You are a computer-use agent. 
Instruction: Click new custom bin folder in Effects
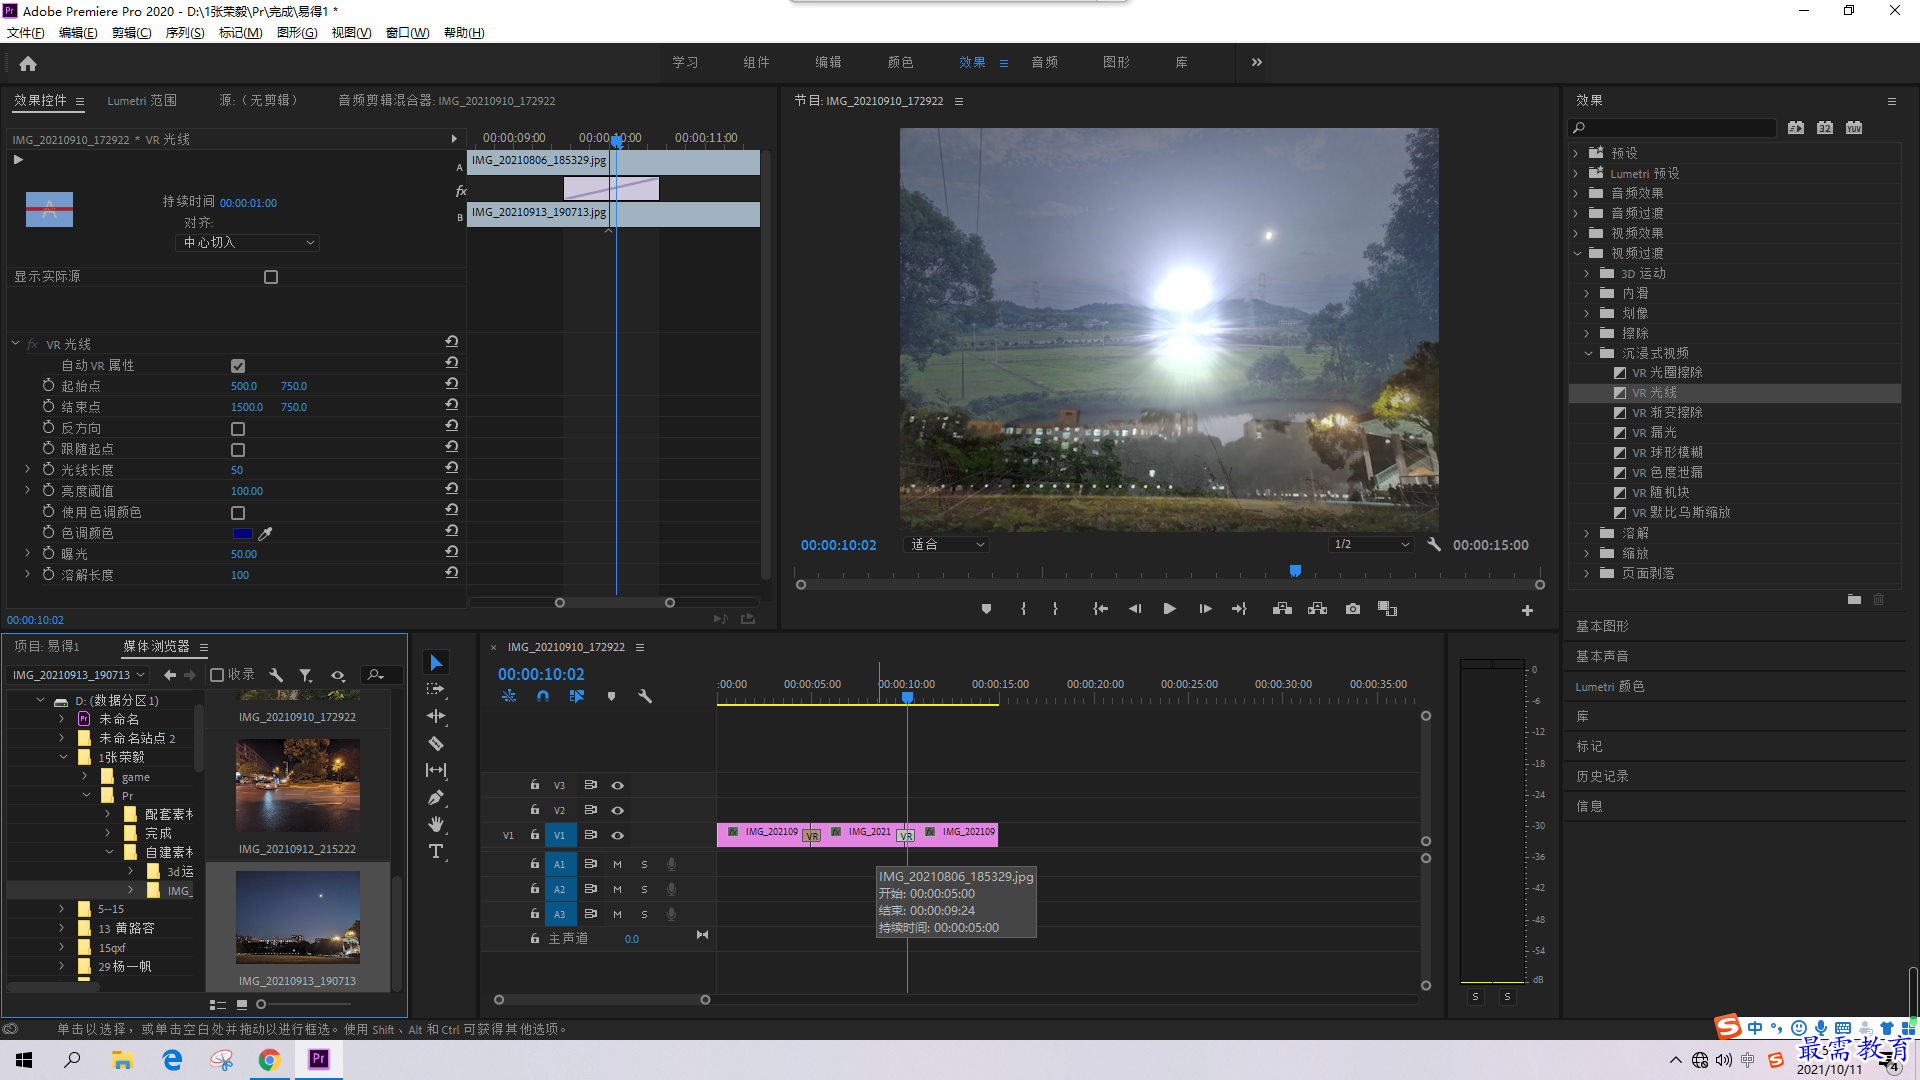[x=1854, y=599]
